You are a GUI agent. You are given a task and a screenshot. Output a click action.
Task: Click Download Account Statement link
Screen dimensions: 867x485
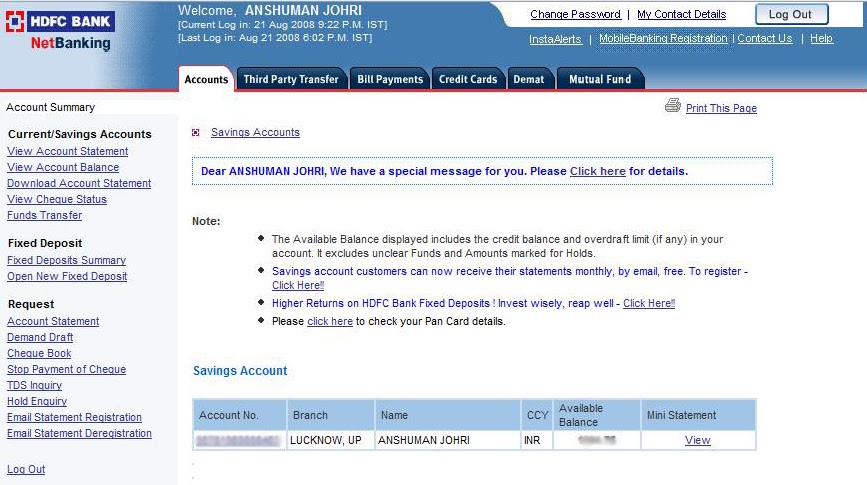click(79, 183)
